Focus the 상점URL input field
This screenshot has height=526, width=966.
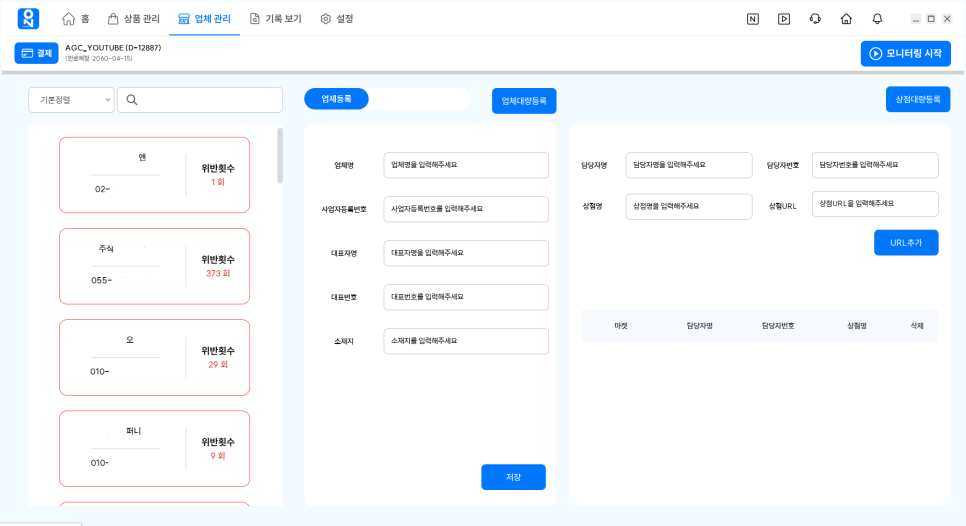875,204
